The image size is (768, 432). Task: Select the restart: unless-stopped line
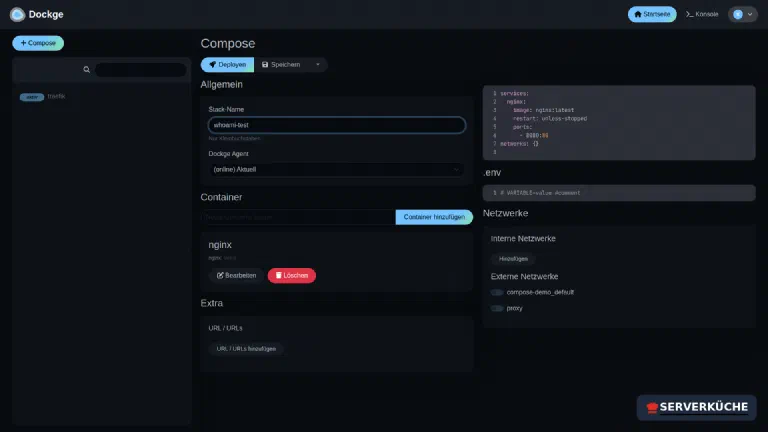(550, 119)
